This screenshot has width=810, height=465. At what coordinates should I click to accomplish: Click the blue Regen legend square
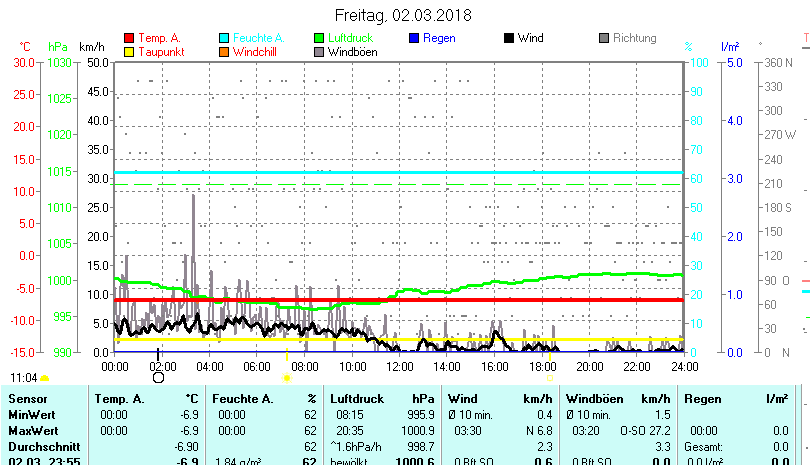tap(414, 38)
